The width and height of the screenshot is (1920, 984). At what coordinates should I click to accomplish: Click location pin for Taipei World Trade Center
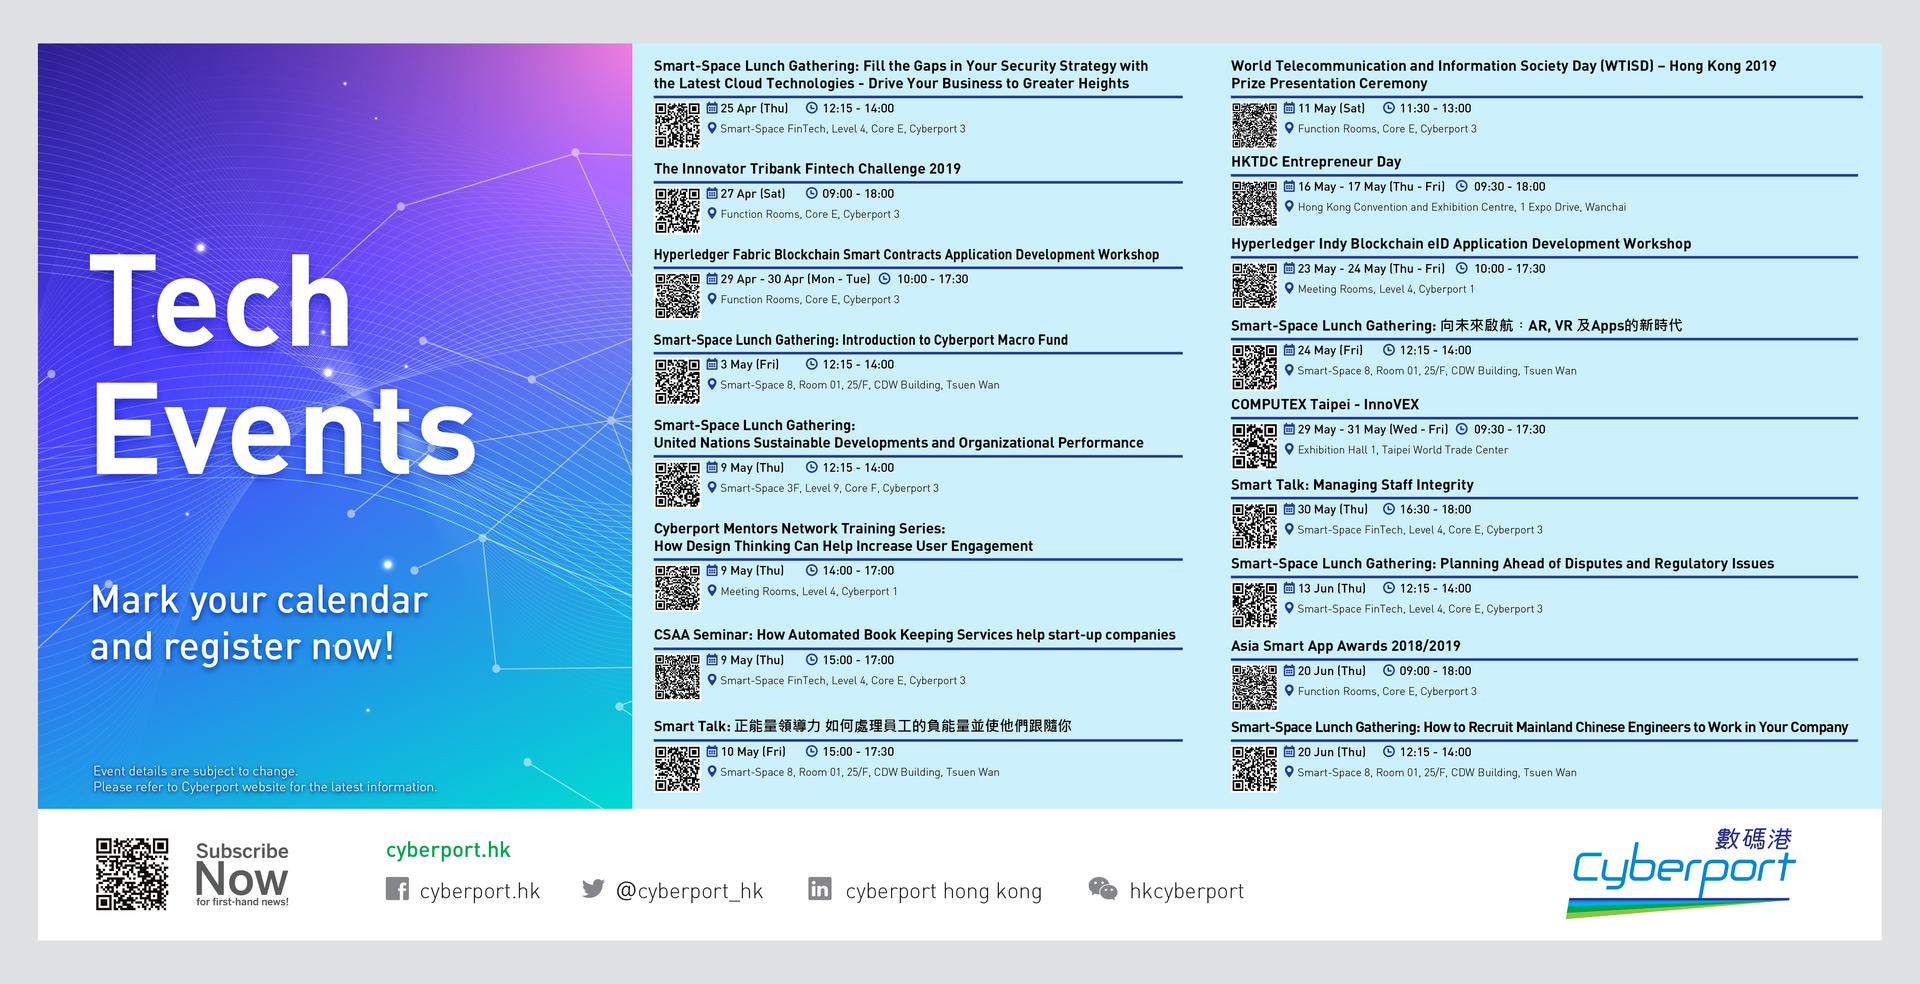pyautogui.click(x=1289, y=449)
